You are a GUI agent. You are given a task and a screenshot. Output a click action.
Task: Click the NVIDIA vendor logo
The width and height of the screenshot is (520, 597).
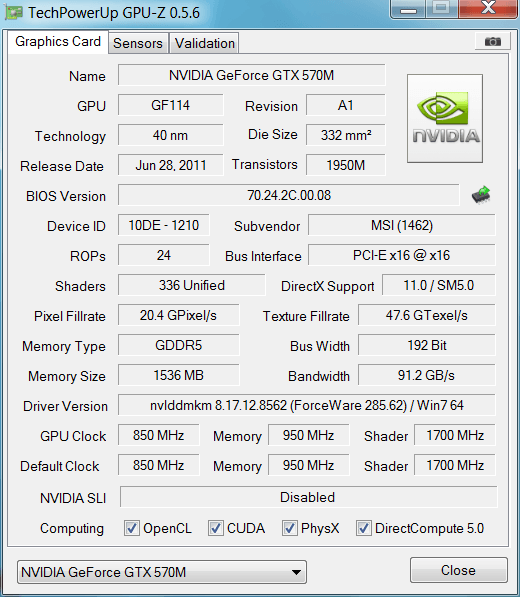pos(445,118)
